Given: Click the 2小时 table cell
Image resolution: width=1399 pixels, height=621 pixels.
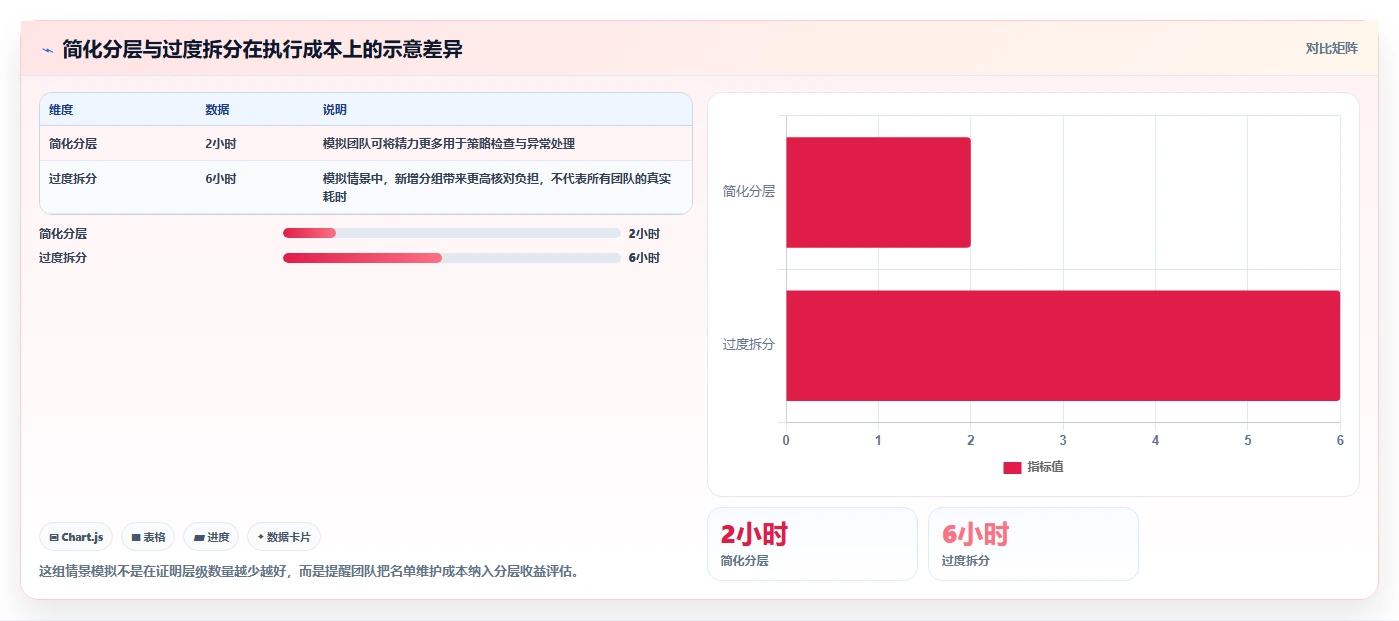Looking at the screenshot, I should 221,144.
